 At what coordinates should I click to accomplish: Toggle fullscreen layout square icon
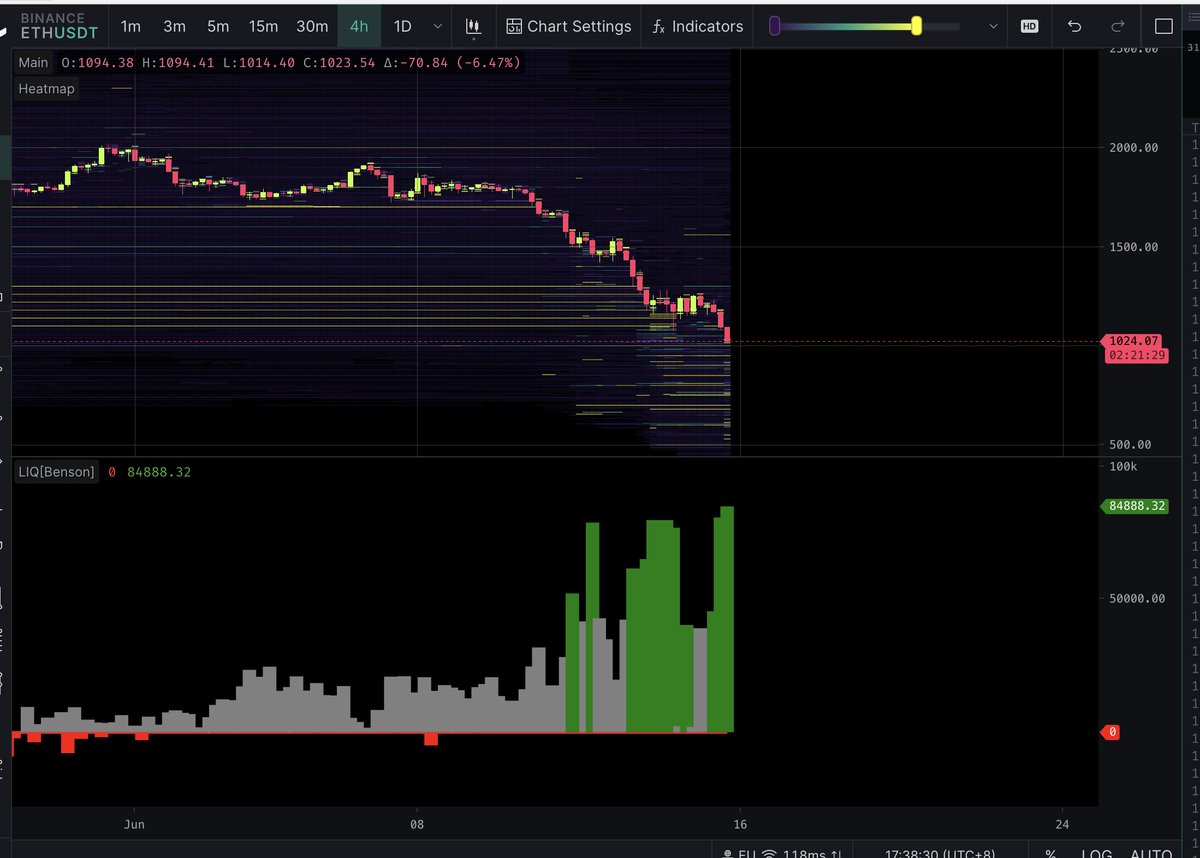click(1164, 27)
